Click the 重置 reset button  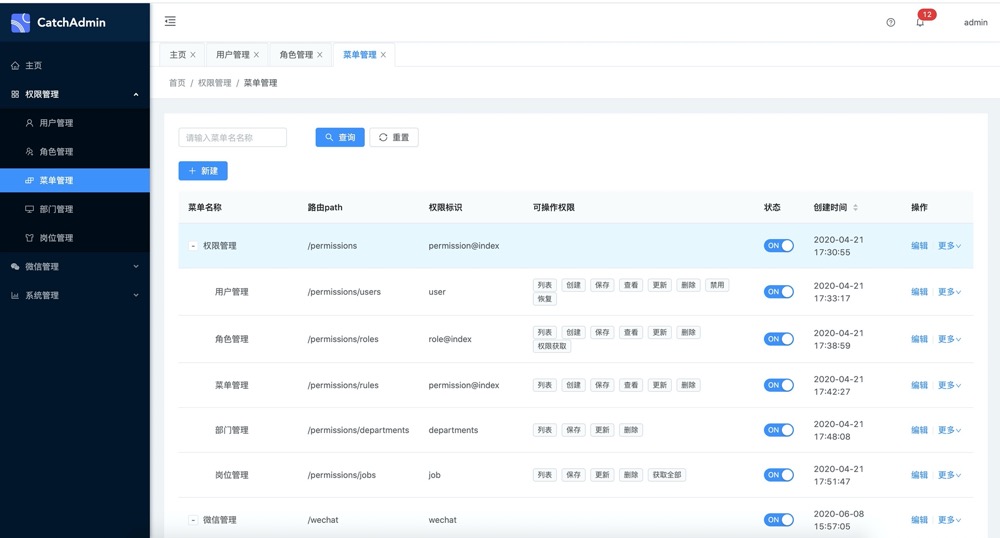pos(393,137)
